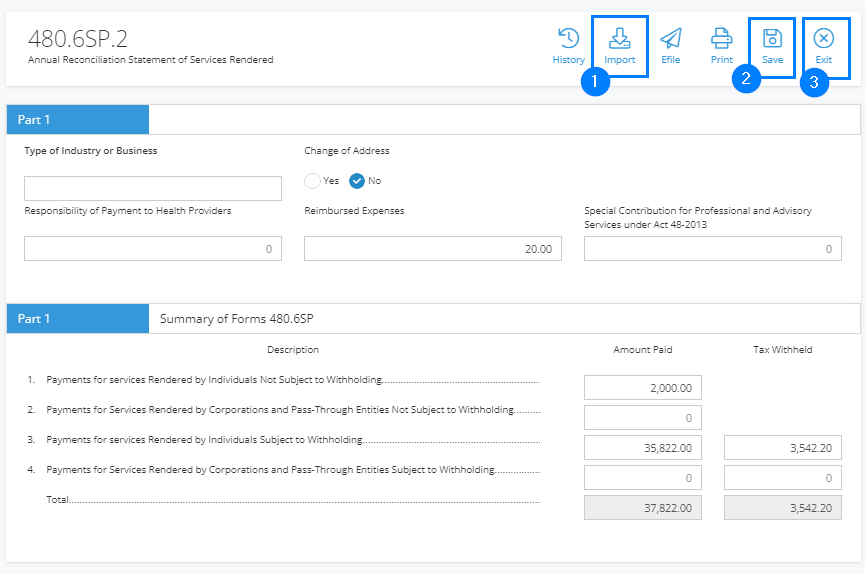Viewport: 865px width, 574px height.
Task: Click the 480.6SP.2 form title
Action: coord(78,39)
